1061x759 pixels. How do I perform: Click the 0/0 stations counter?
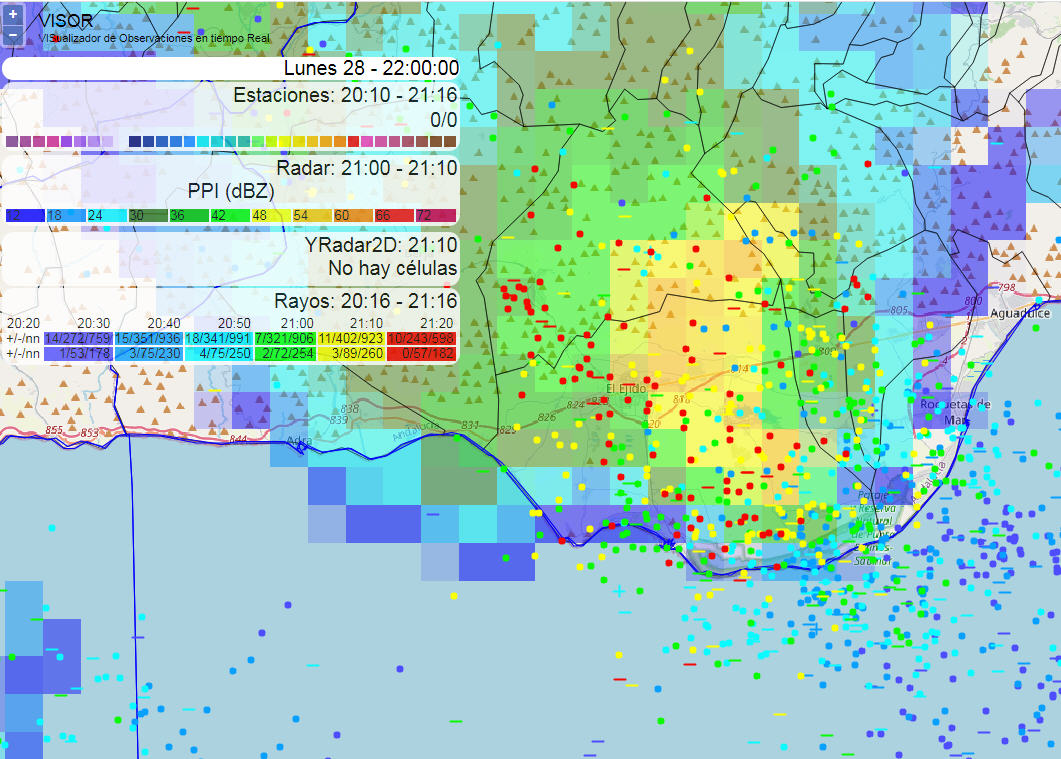(x=443, y=120)
